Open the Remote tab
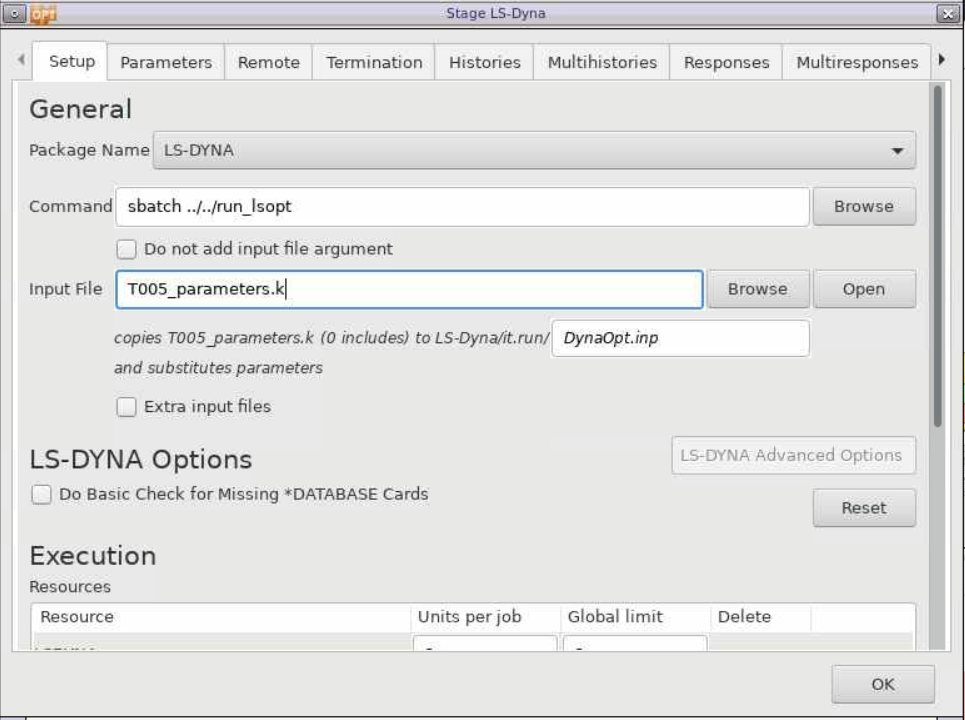Viewport: 965px width, 720px height. coord(268,62)
